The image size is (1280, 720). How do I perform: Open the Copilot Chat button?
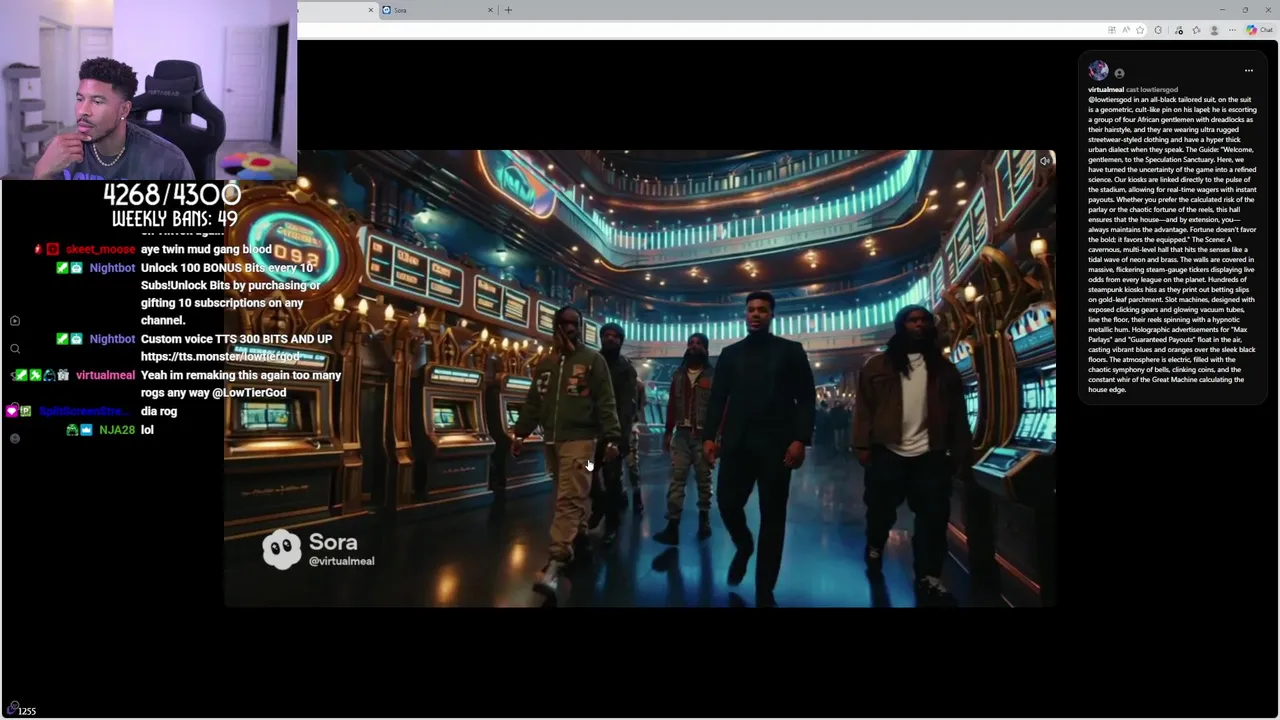coord(1259,30)
